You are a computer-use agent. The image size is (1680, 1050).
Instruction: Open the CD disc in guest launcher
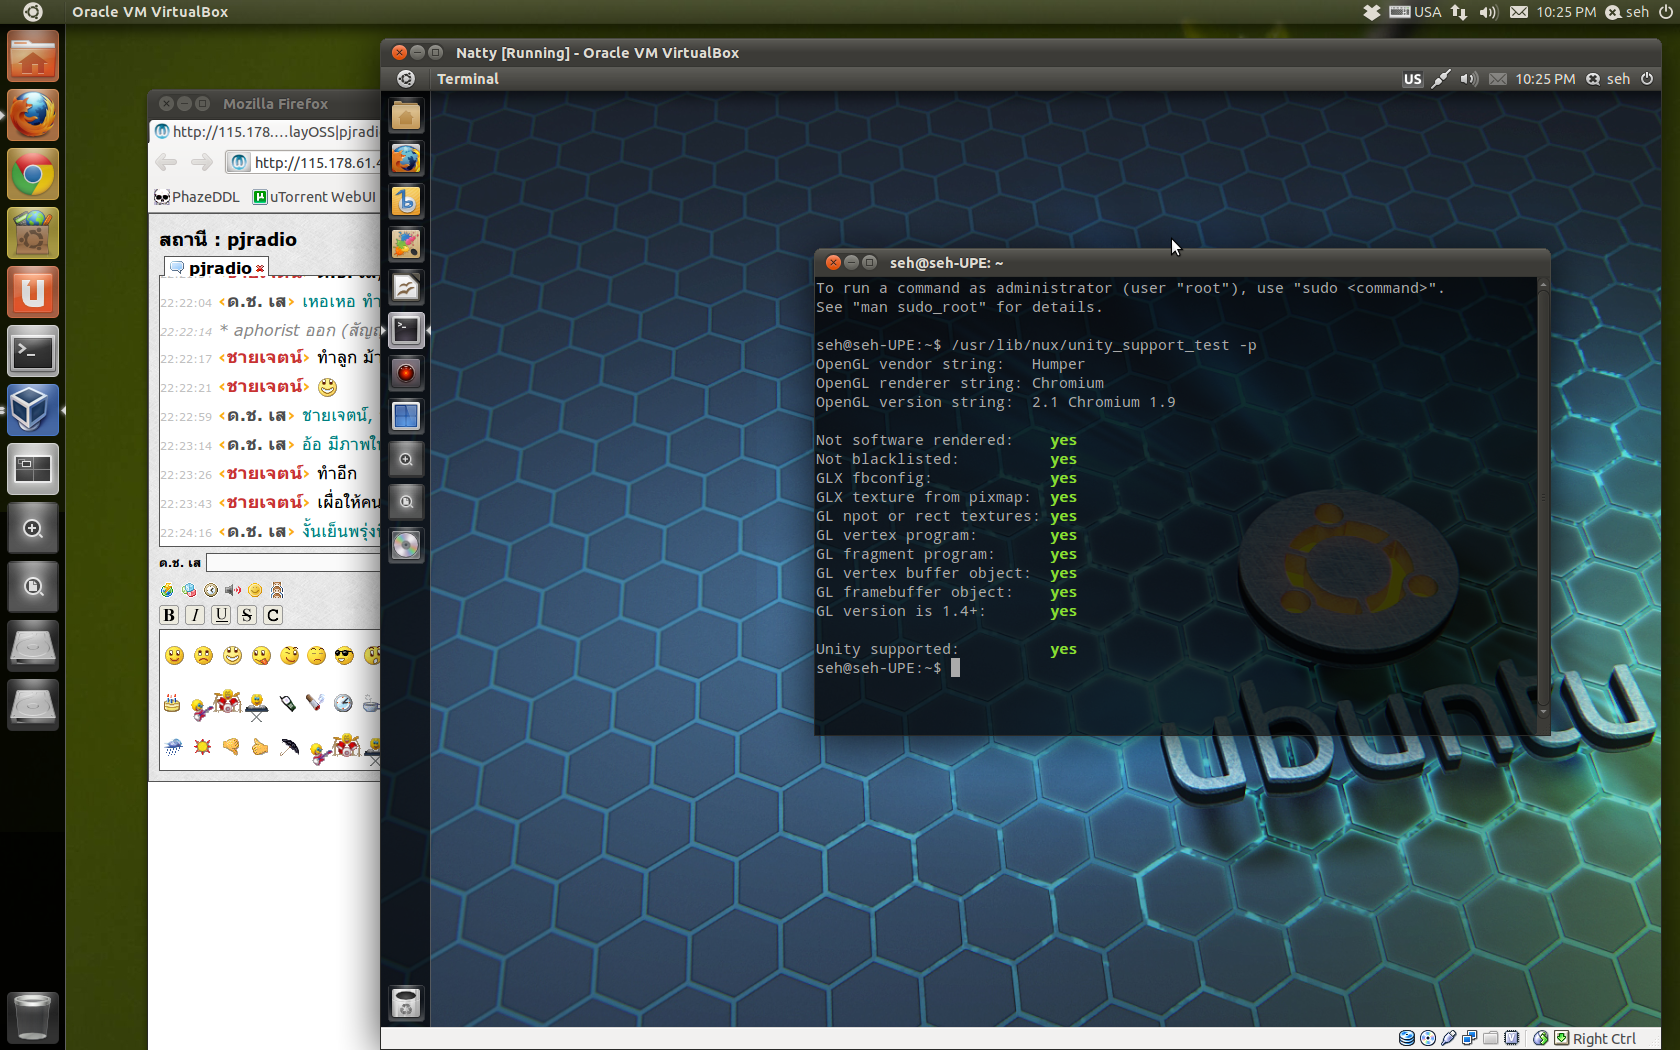406,545
